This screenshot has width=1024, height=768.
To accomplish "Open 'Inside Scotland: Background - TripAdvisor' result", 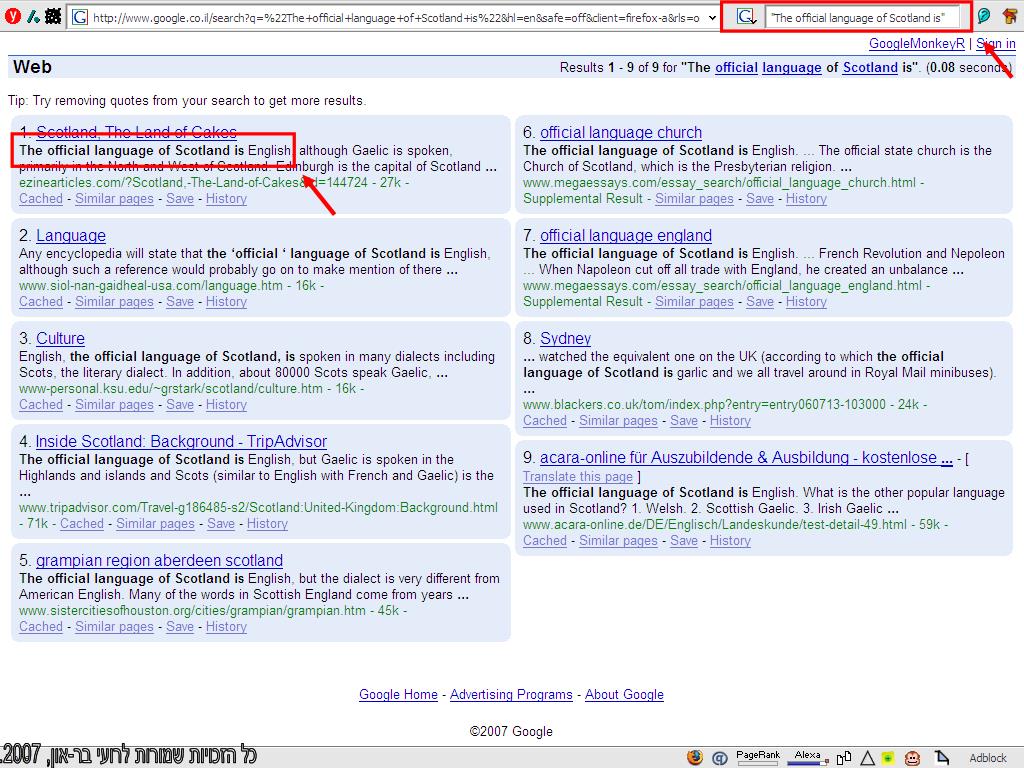I will click(x=181, y=441).
